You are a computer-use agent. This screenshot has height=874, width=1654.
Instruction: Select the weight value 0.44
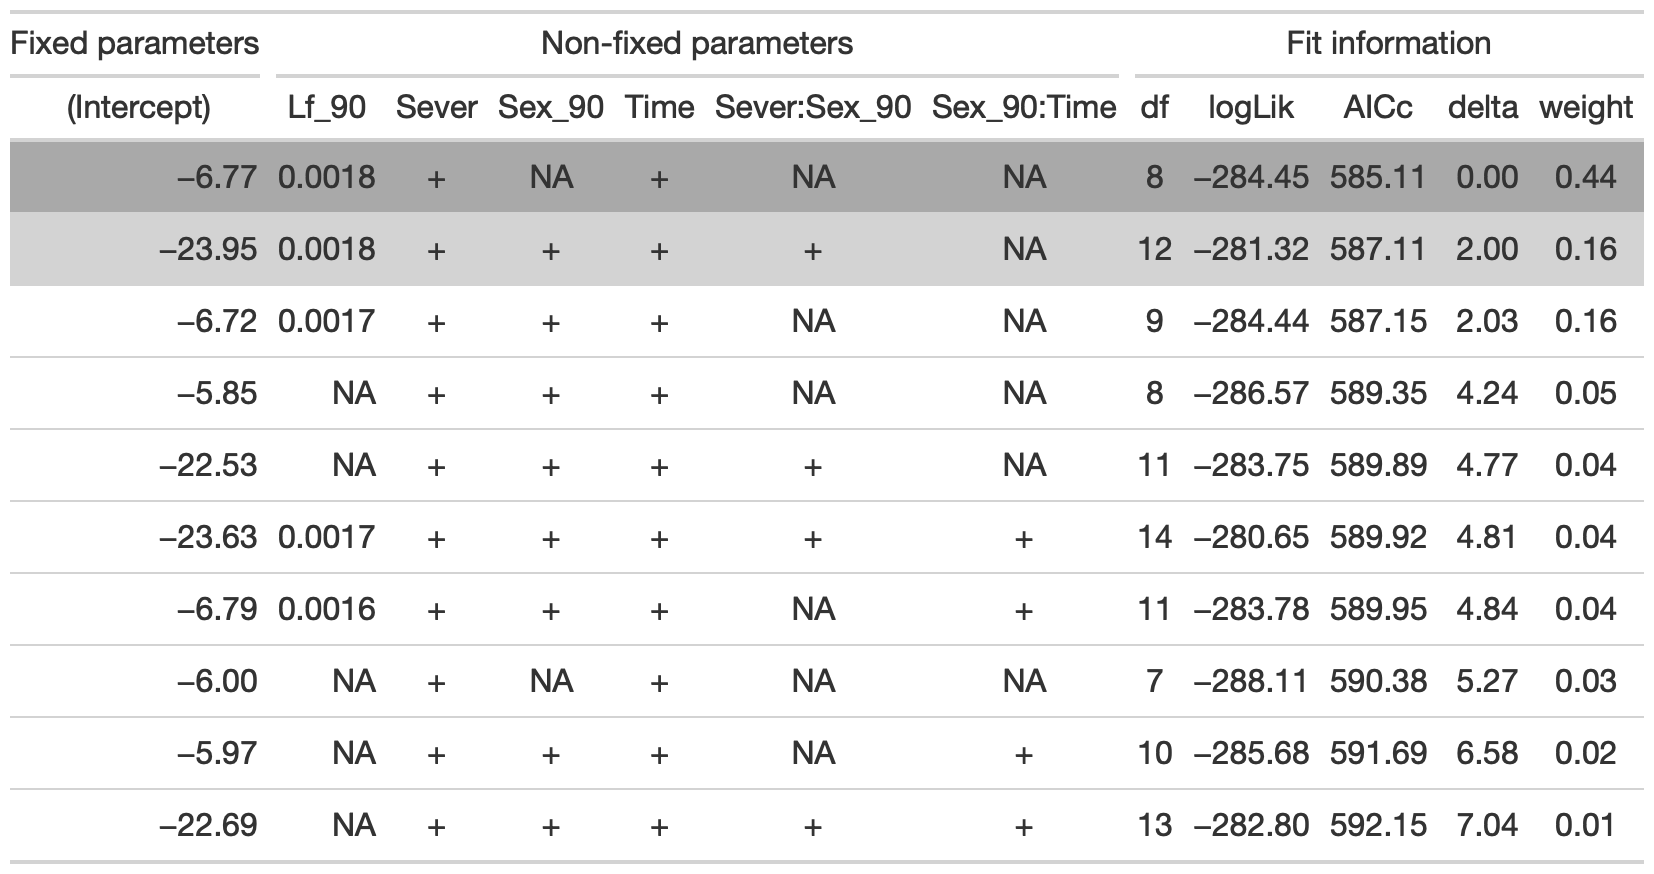point(1585,177)
